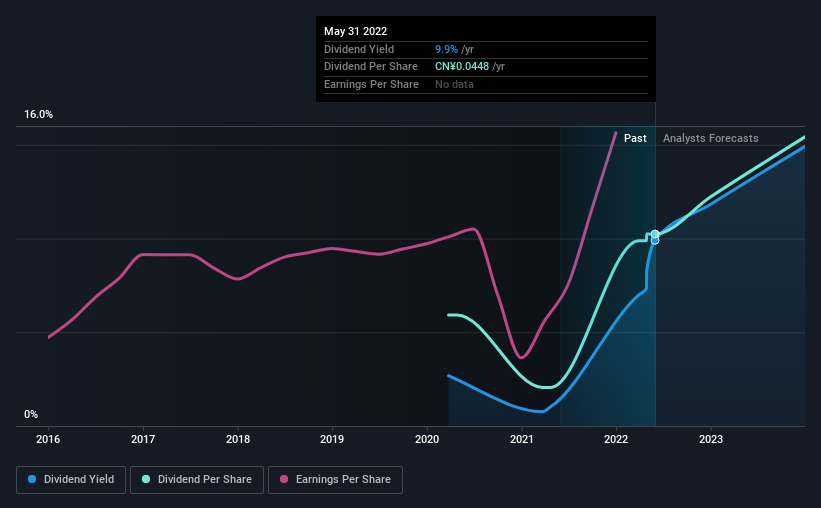Select the 2023 x-axis label

(x=711, y=439)
